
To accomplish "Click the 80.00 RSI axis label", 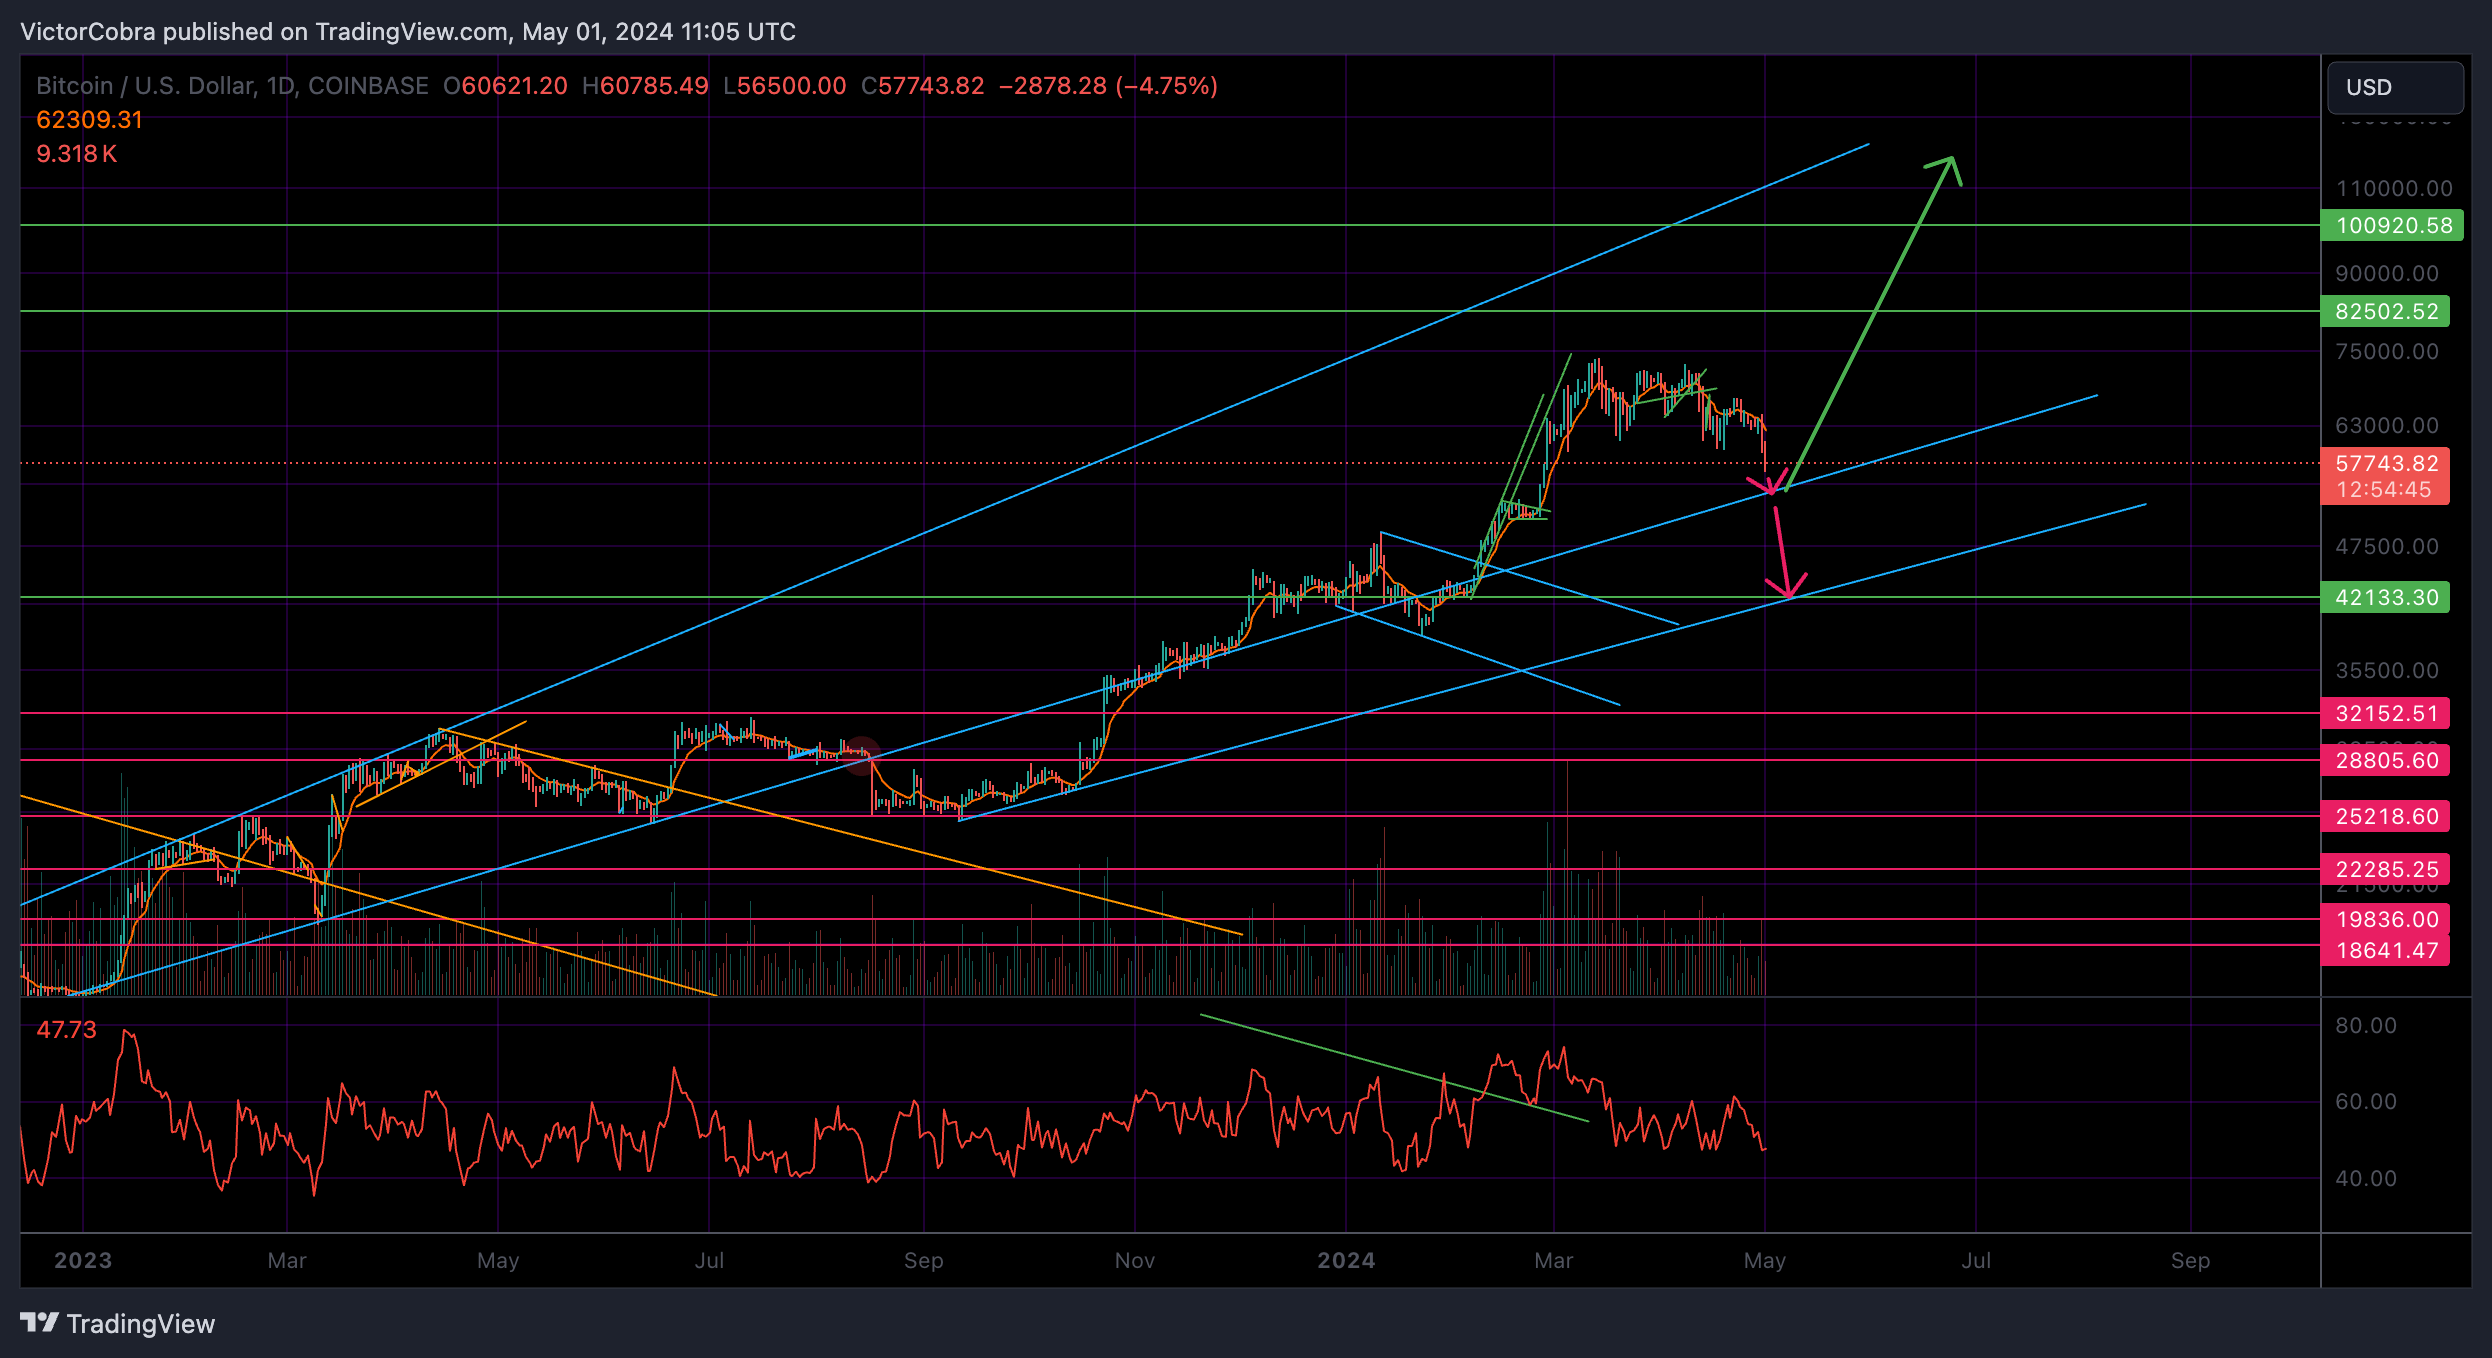I will (2366, 1025).
